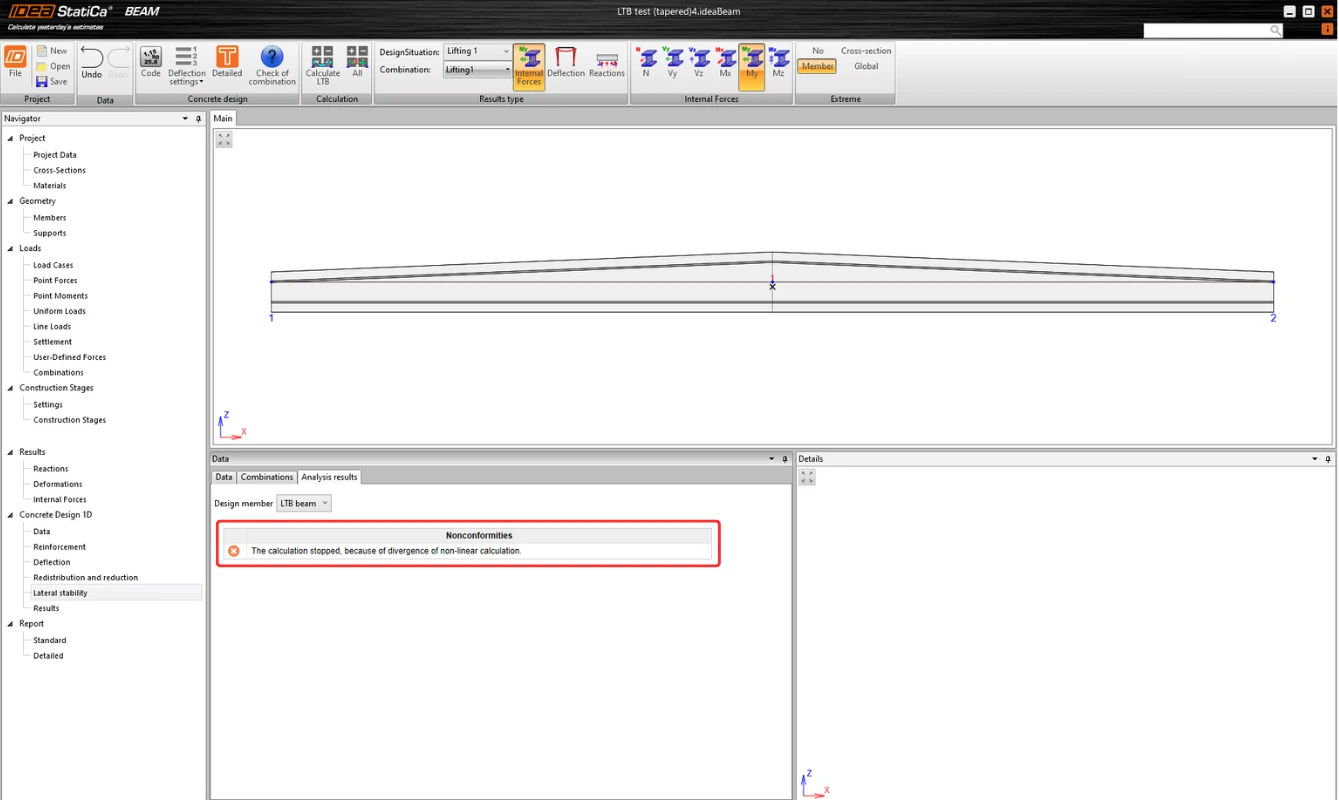
Task: Toggle the Member extreme option
Action: pos(817,66)
